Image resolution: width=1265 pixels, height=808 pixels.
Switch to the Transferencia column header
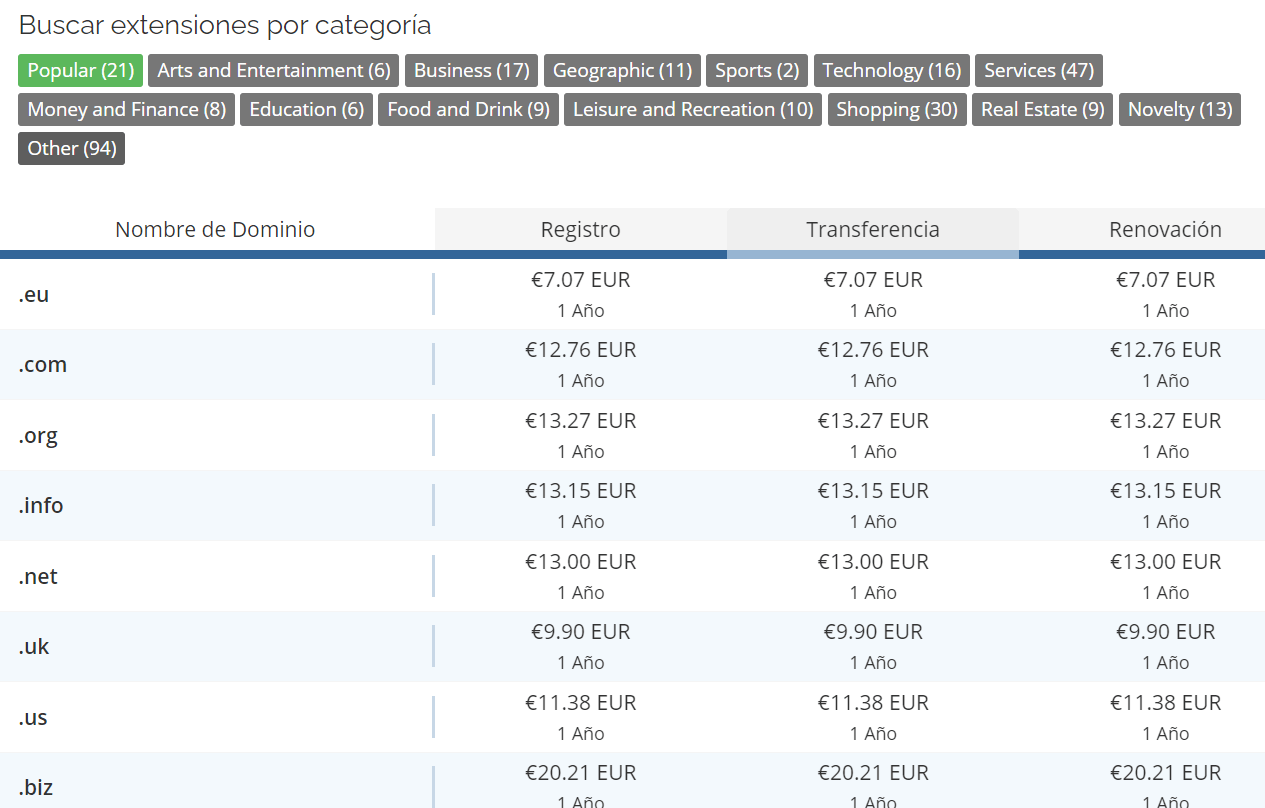click(x=873, y=229)
